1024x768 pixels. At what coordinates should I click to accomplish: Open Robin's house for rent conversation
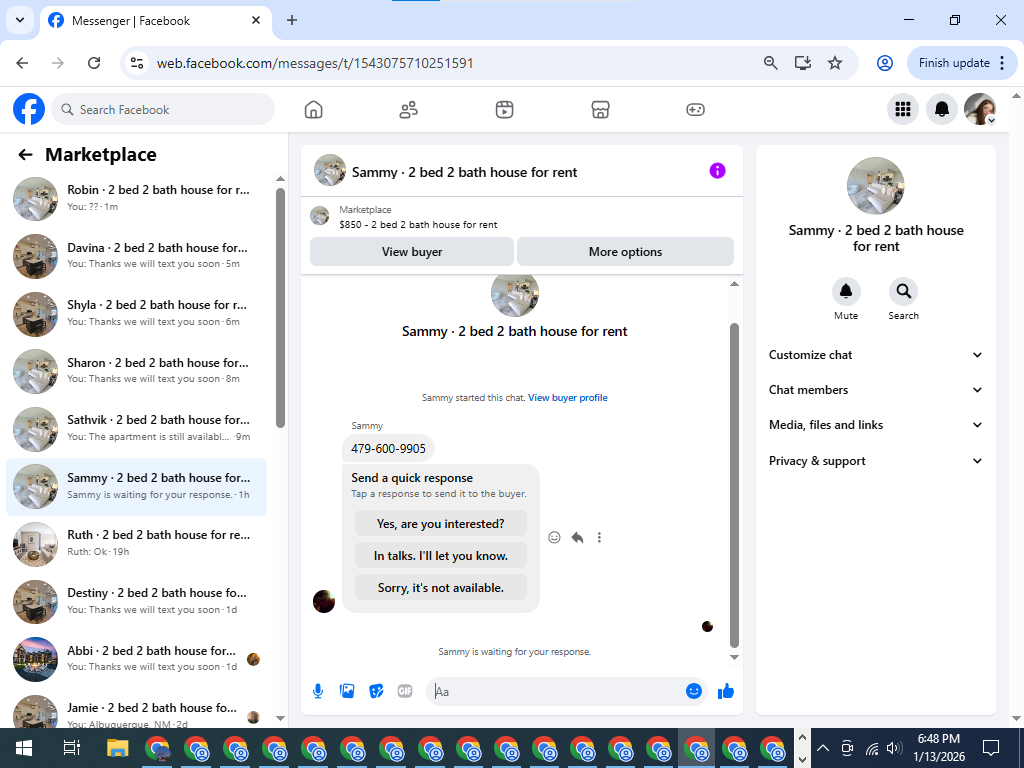137,199
